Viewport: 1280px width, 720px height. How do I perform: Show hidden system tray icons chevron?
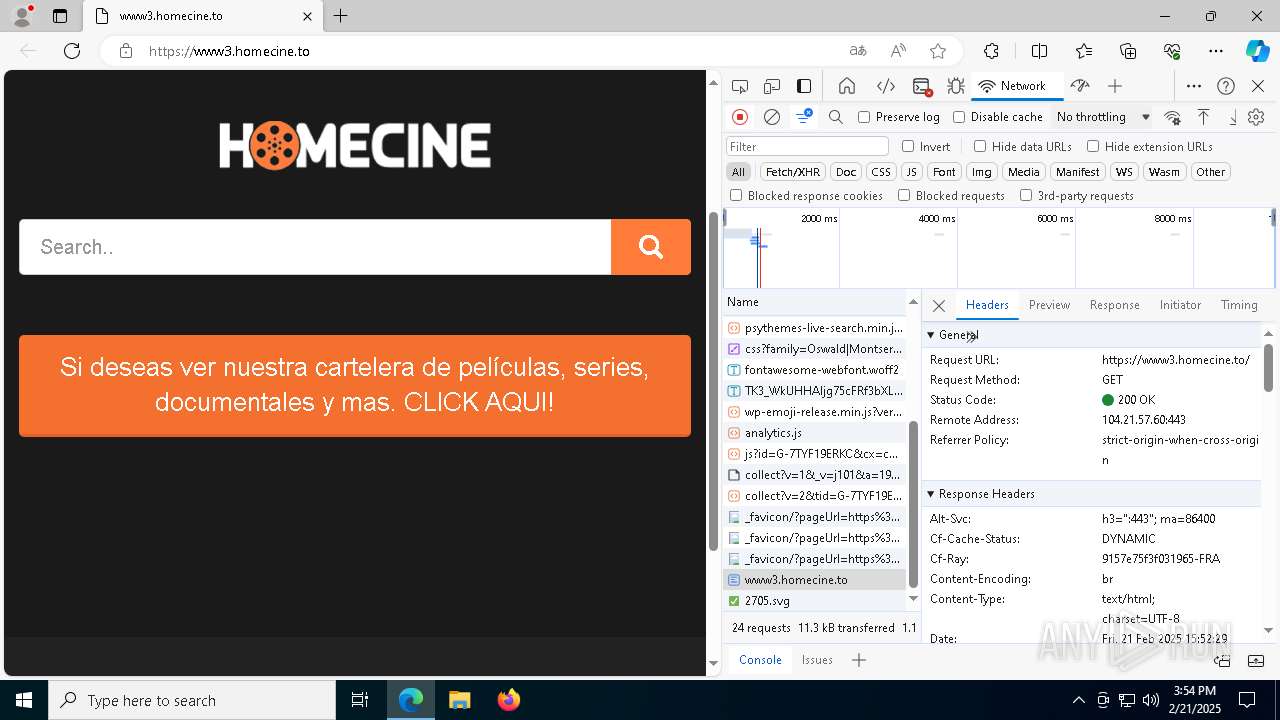coord(1078,700)
